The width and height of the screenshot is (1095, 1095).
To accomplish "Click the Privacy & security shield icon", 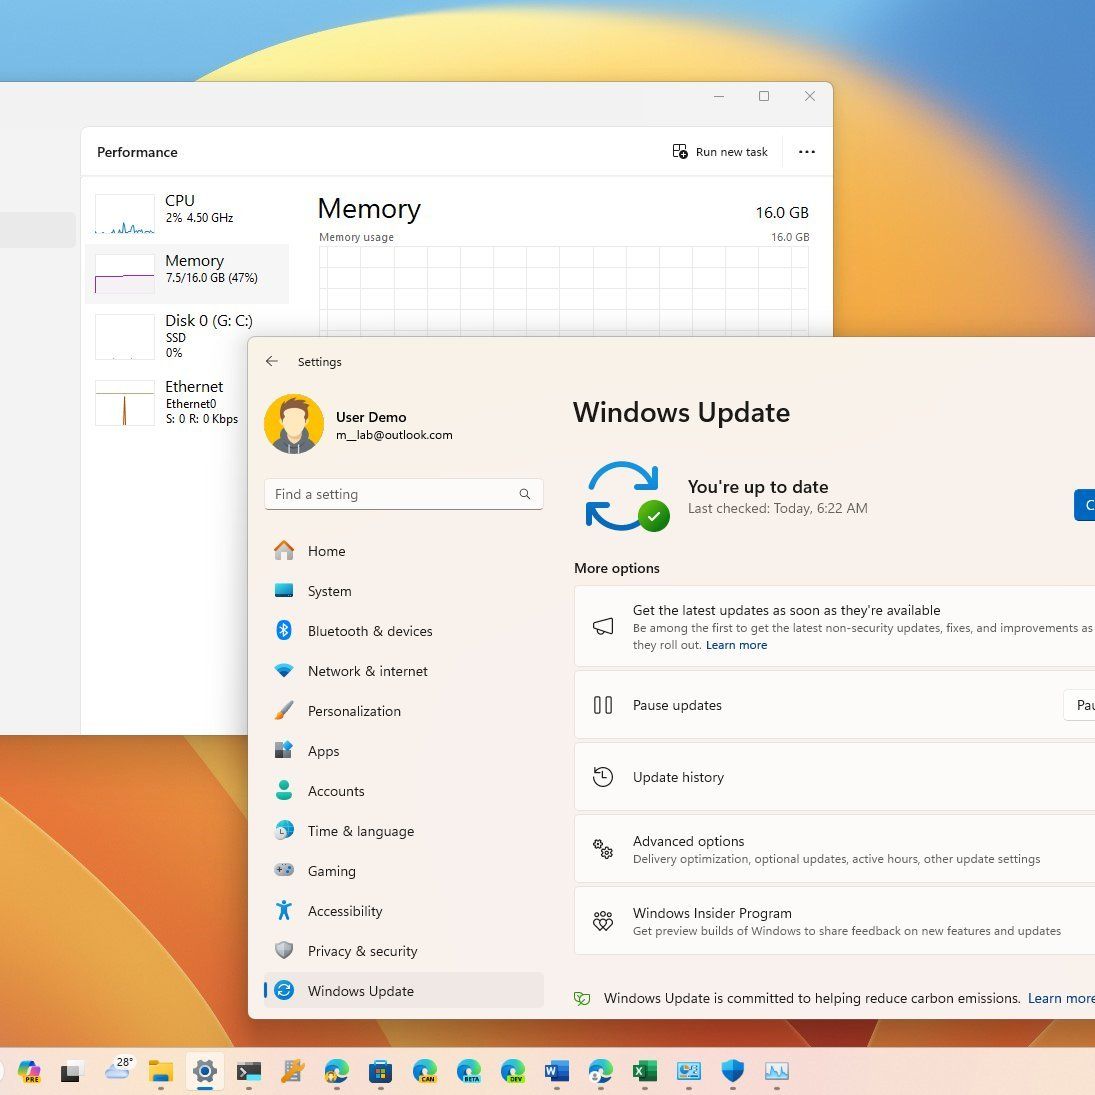I will tap(284, 950).
